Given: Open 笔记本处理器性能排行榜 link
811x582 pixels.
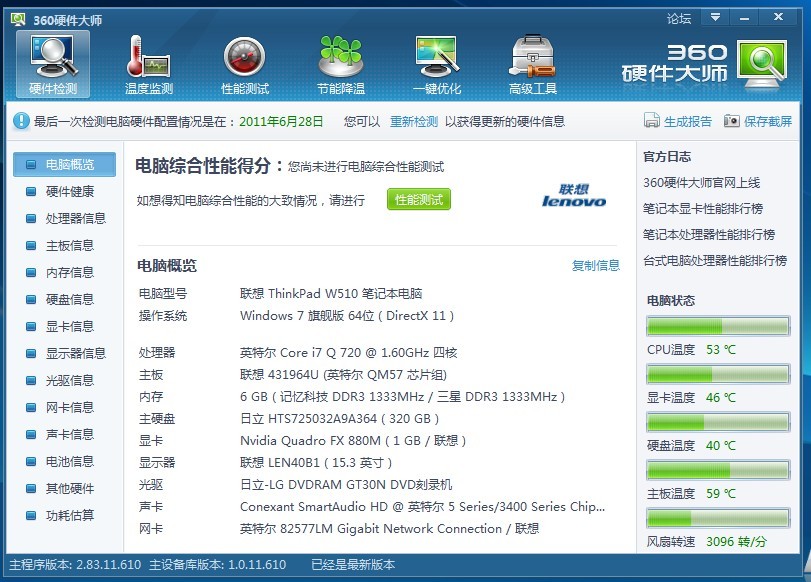Looking at the screenshot, I should click(x=709, y=234).
